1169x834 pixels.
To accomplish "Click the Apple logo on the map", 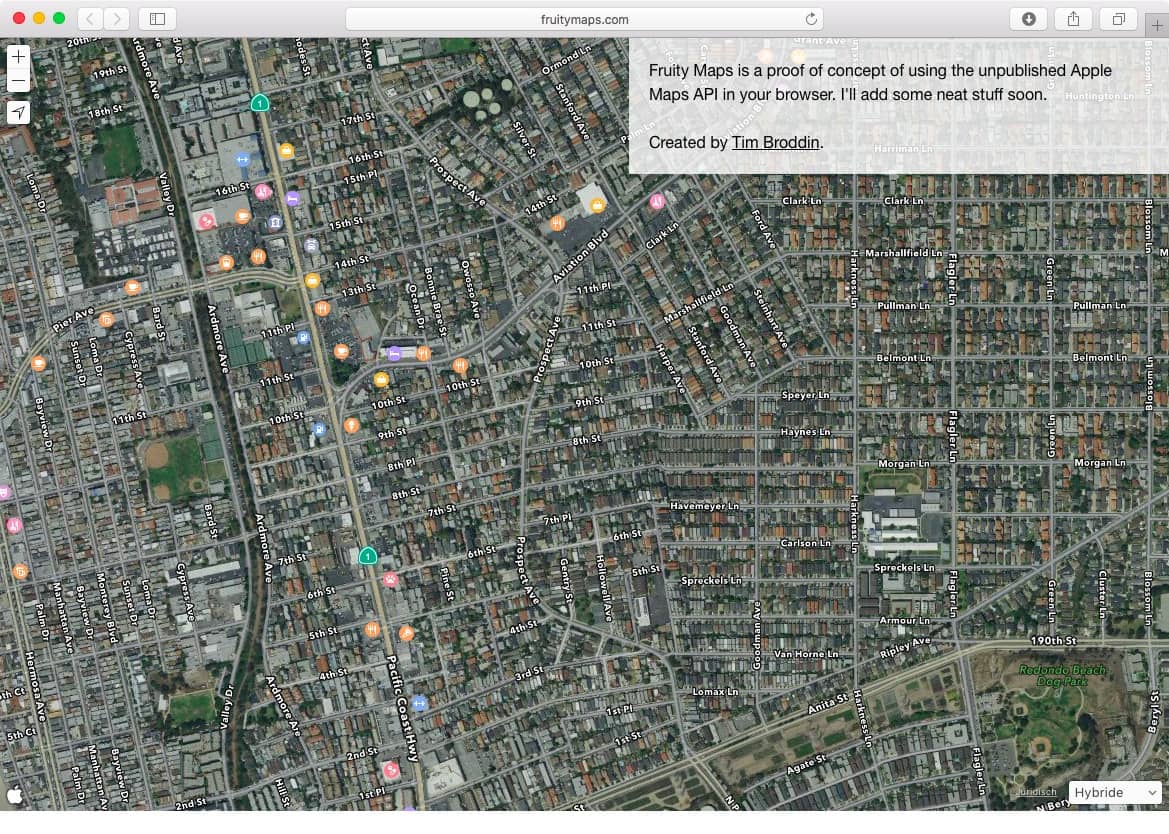I will (x=15, y=796).
